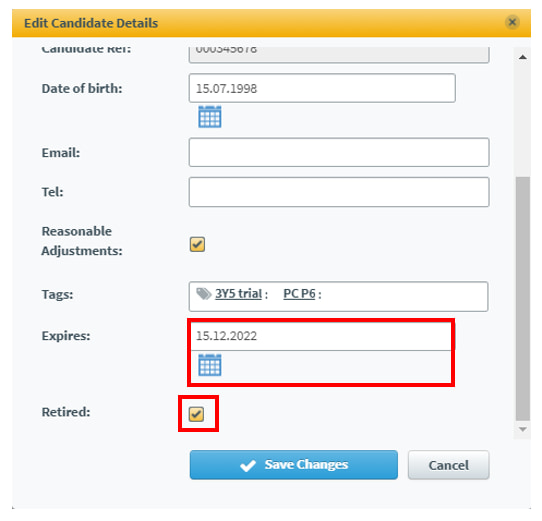Focus the Date of birth field

[x=322, y=88]
